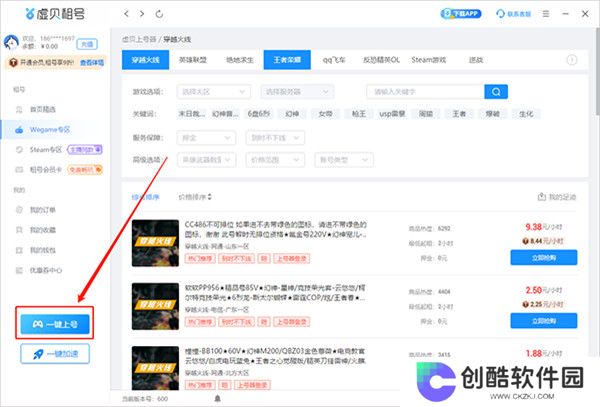Switch to the 反恐精英OL game tab
Viewport: 600px width, 407px height.
click(381, 60)
